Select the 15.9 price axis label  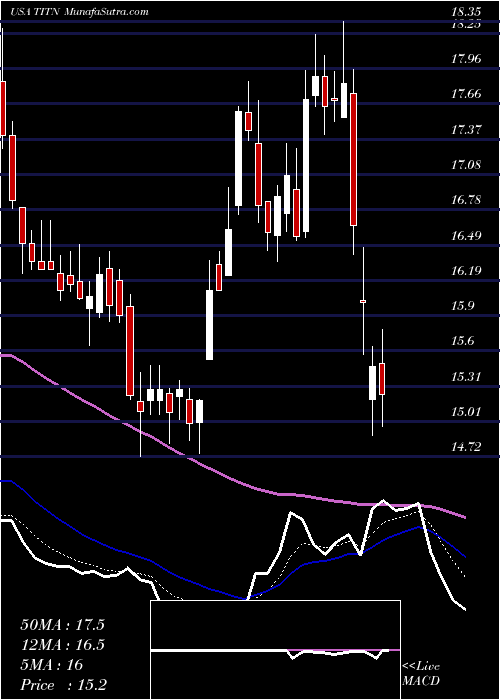[462, 306]
